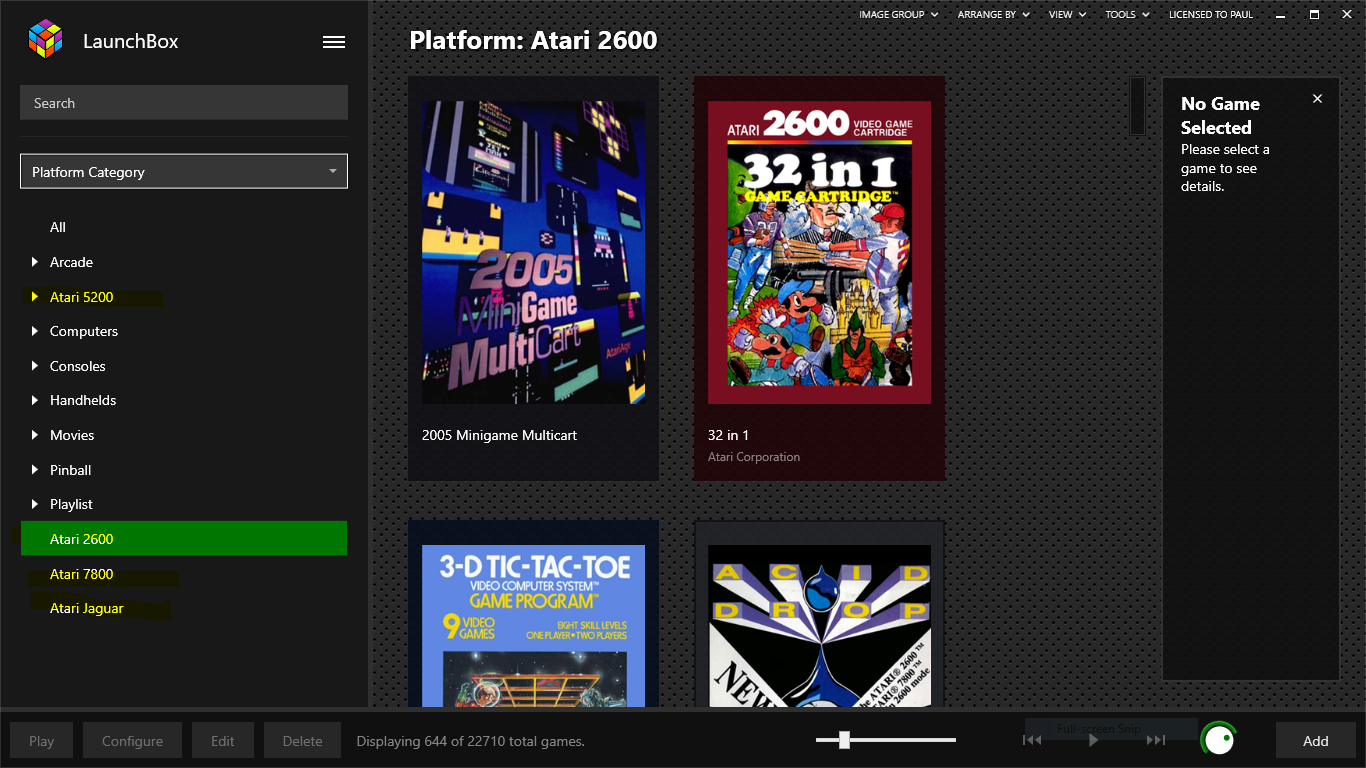Screen dimensions: 1366x768
Task: Click the '2005 Minigame Multicart' title text
Action: point(499,435)
